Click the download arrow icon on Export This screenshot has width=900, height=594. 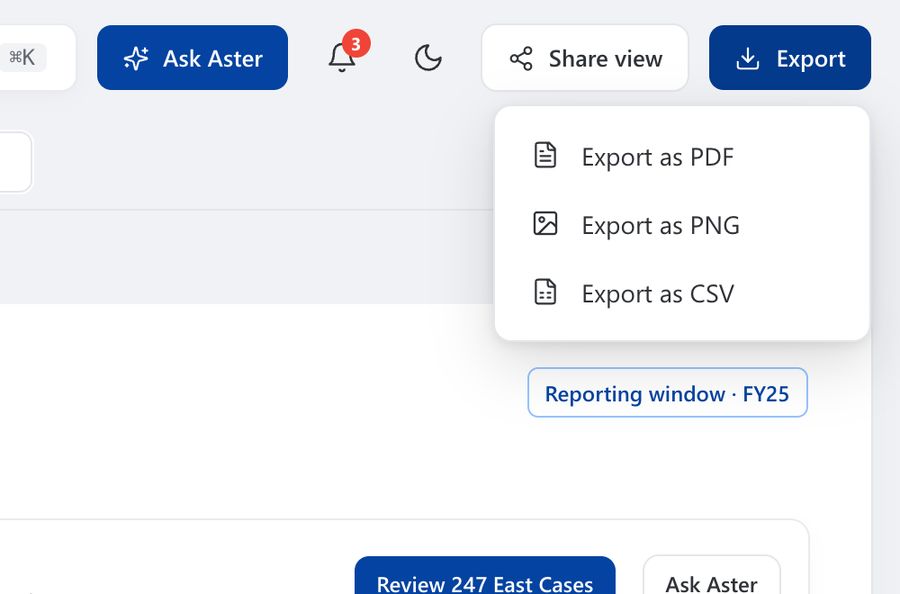tap(747, 59)
